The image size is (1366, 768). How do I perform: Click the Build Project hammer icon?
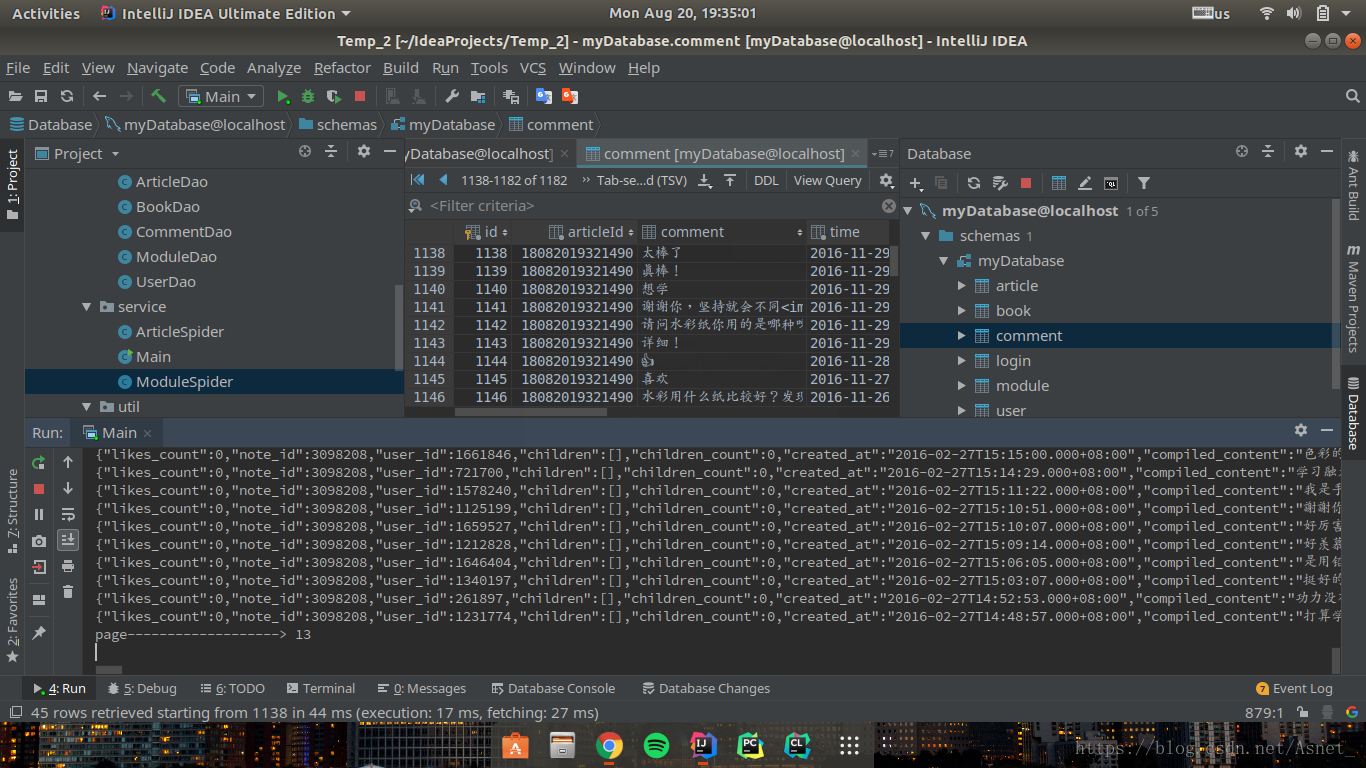coord(158,96)
